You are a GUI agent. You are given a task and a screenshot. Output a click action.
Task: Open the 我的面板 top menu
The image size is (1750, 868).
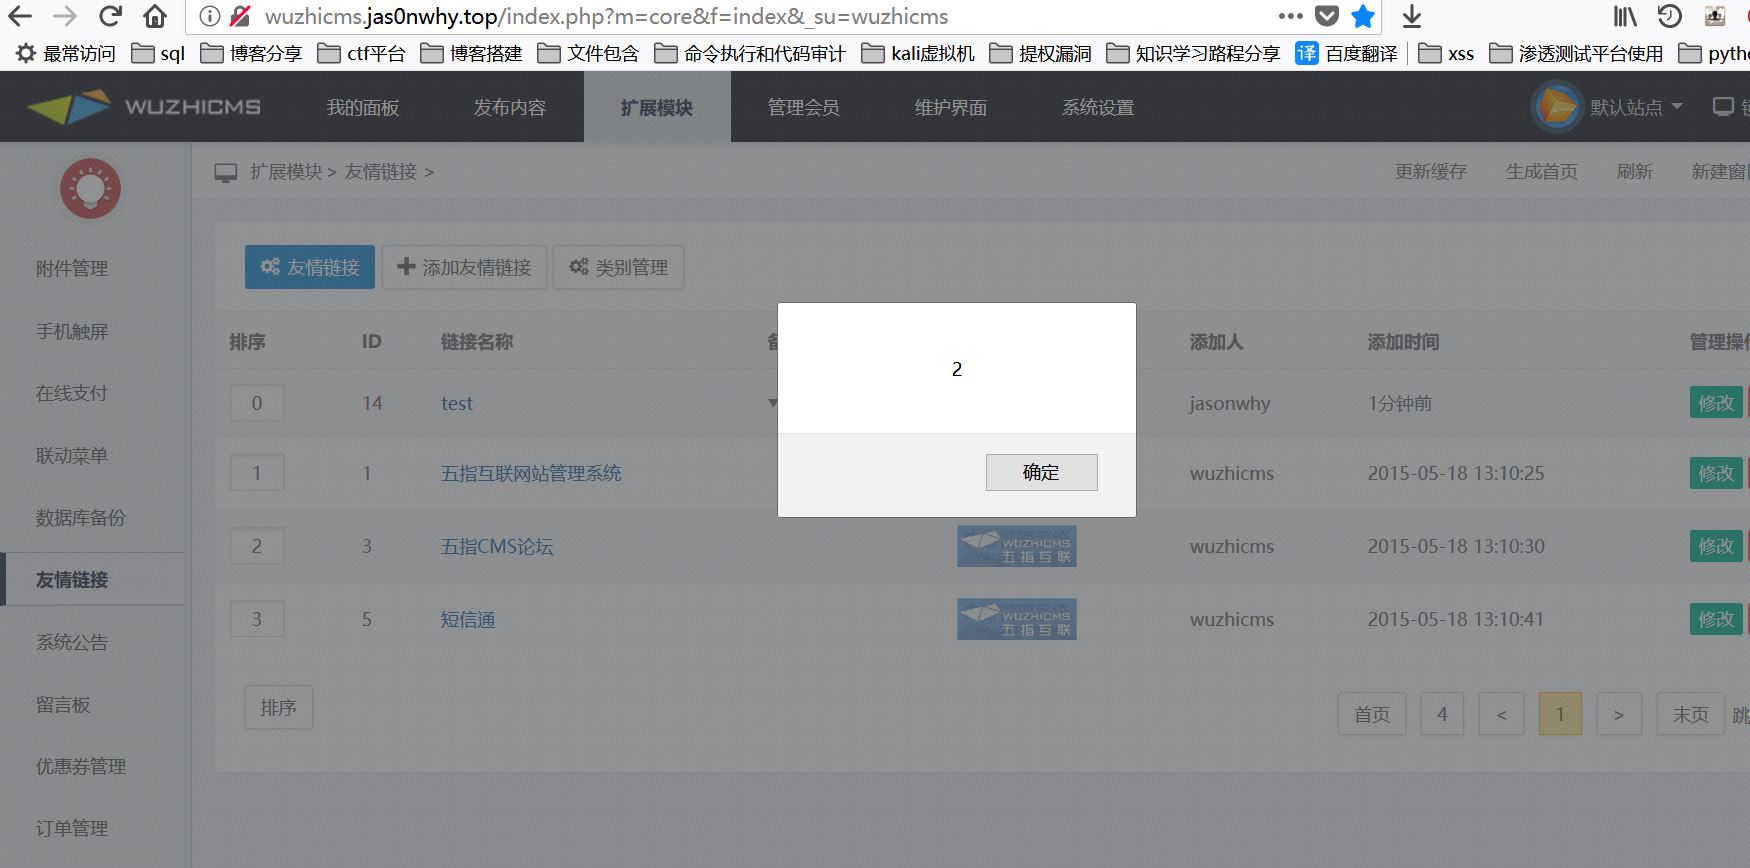[363, 107]
